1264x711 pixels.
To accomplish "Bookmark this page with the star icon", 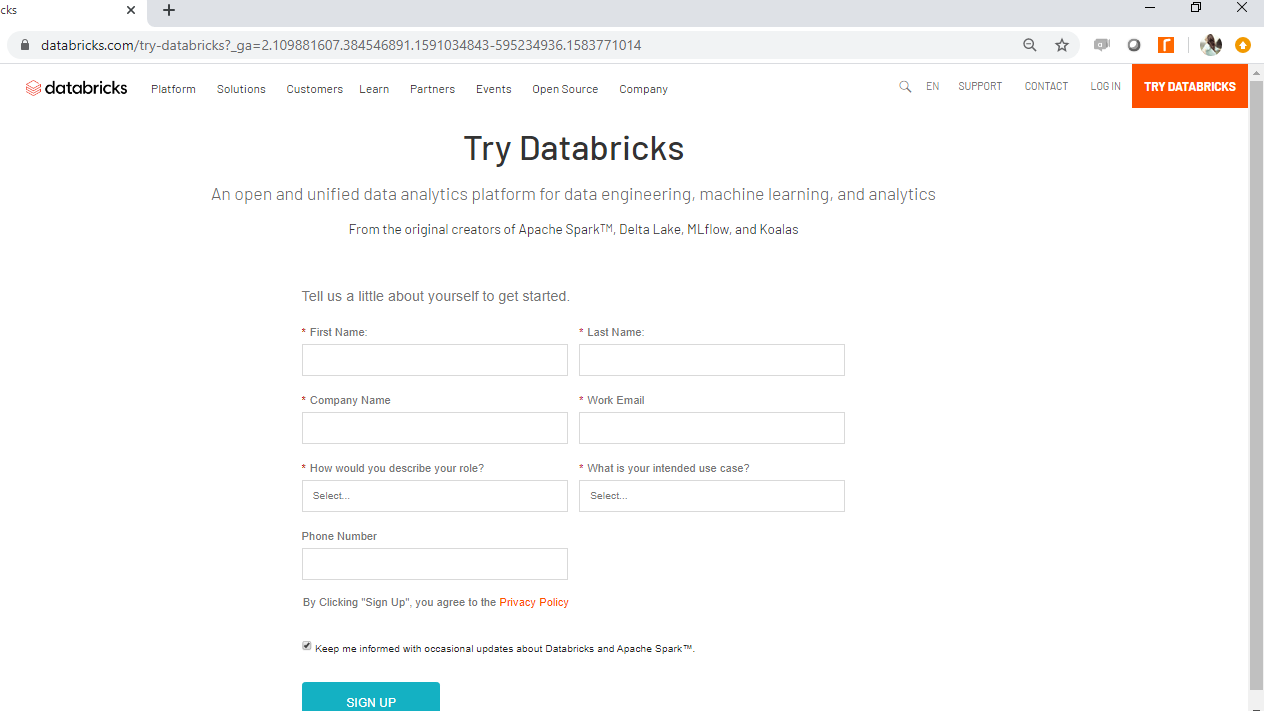I will [1062, 45].
